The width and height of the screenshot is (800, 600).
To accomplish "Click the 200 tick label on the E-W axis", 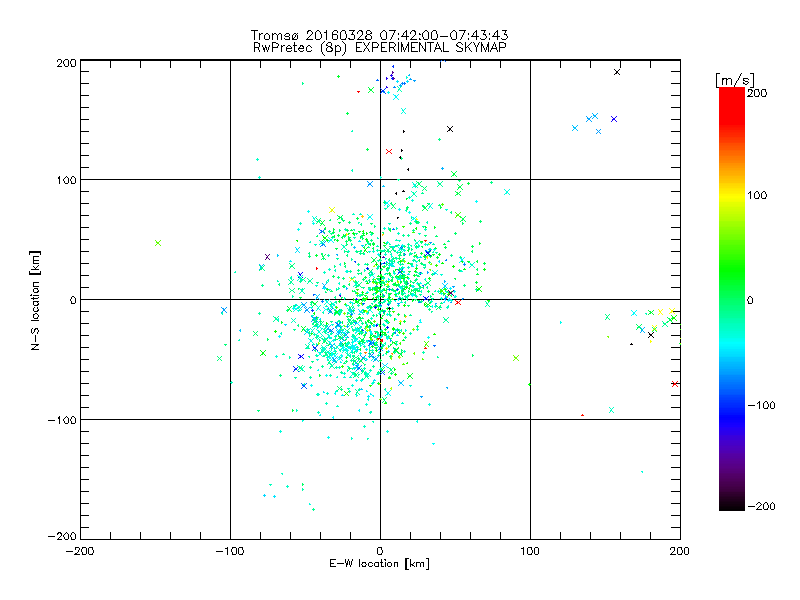I will [680, 551].
